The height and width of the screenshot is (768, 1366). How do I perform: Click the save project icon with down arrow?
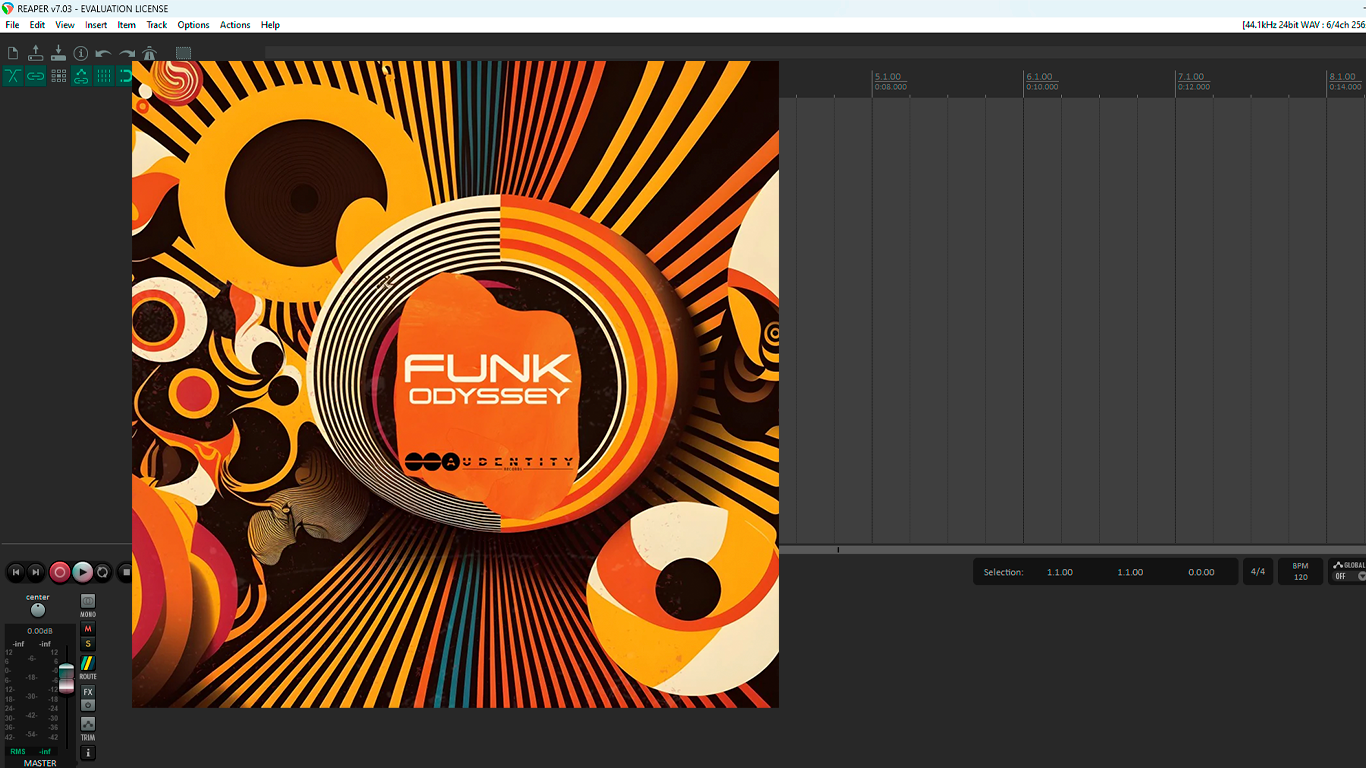tap(58, 53)
